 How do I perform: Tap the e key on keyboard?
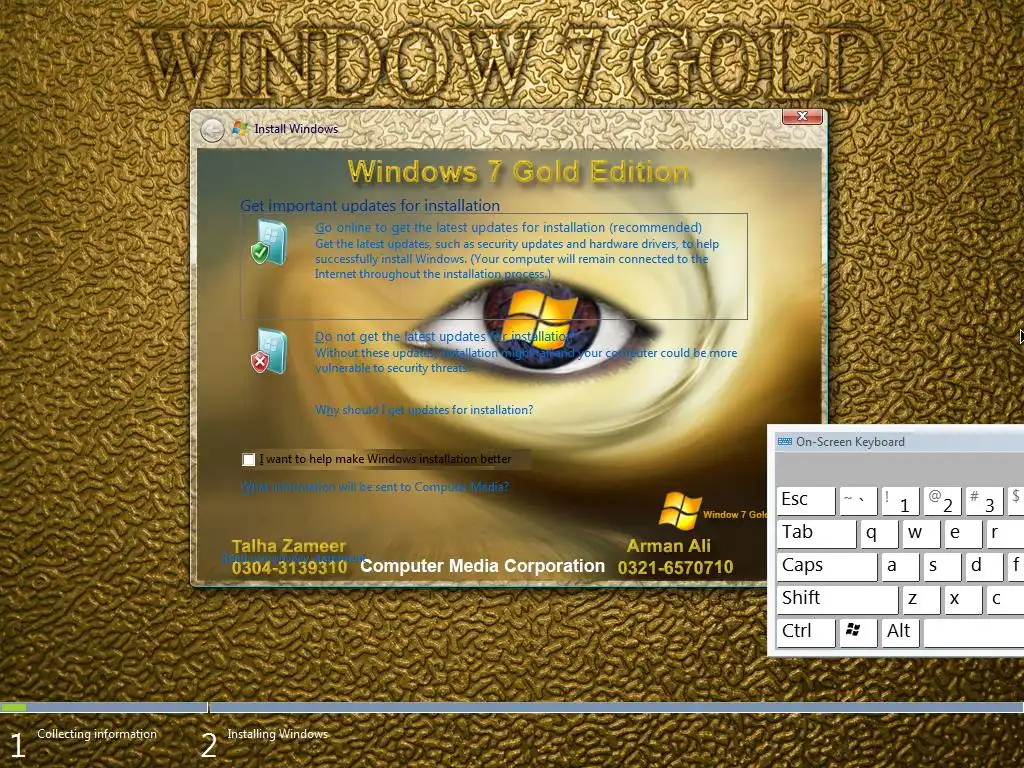[x=963, y=533]
